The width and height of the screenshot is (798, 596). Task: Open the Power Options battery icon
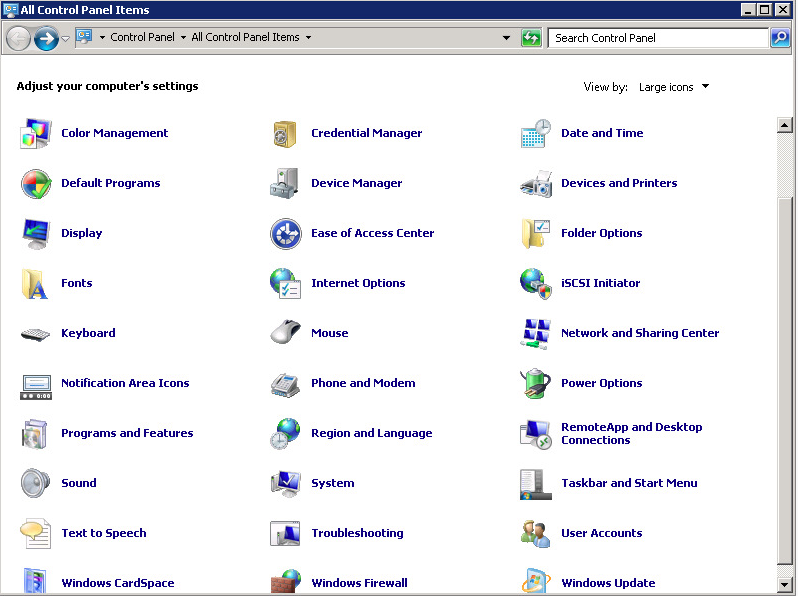(x=536, y=383)
